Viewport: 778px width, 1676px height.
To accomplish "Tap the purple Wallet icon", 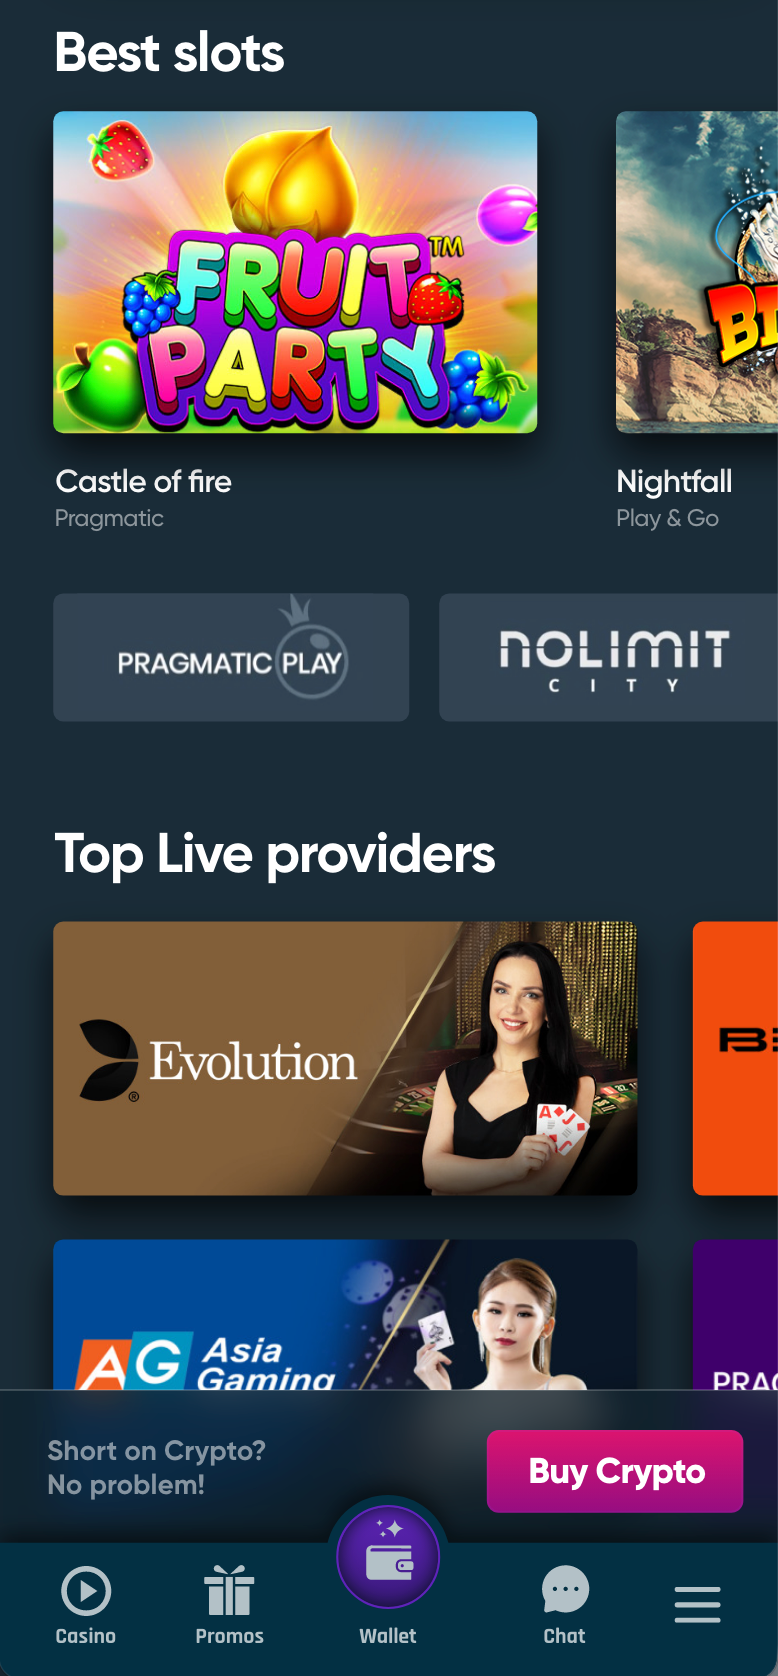I will point(388,1557).
